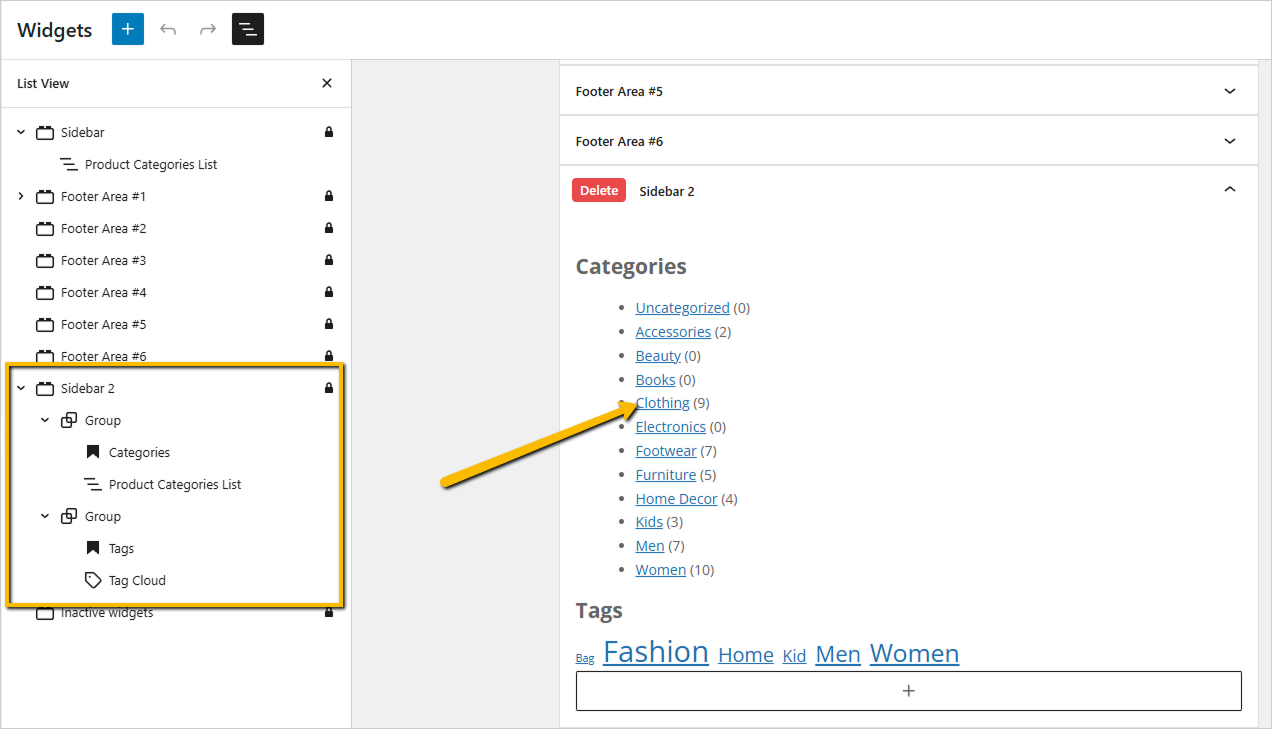The width and height of the screenshot is (1272, 729).
Task: Click the bookmark icon beside Categories
Action: click(92, 452)
